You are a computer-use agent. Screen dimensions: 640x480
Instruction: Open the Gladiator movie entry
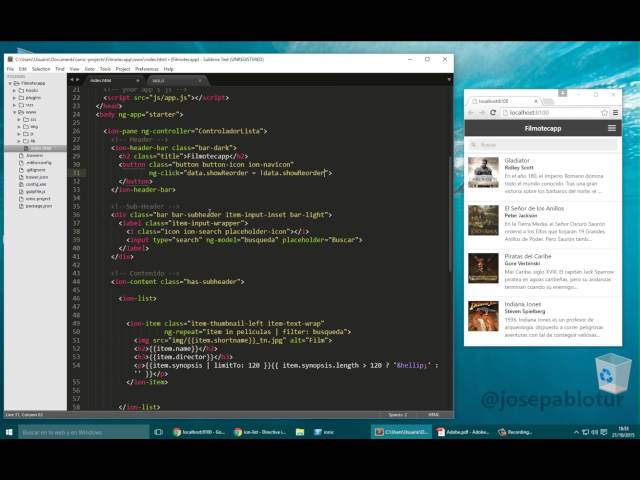pos(543,176)
